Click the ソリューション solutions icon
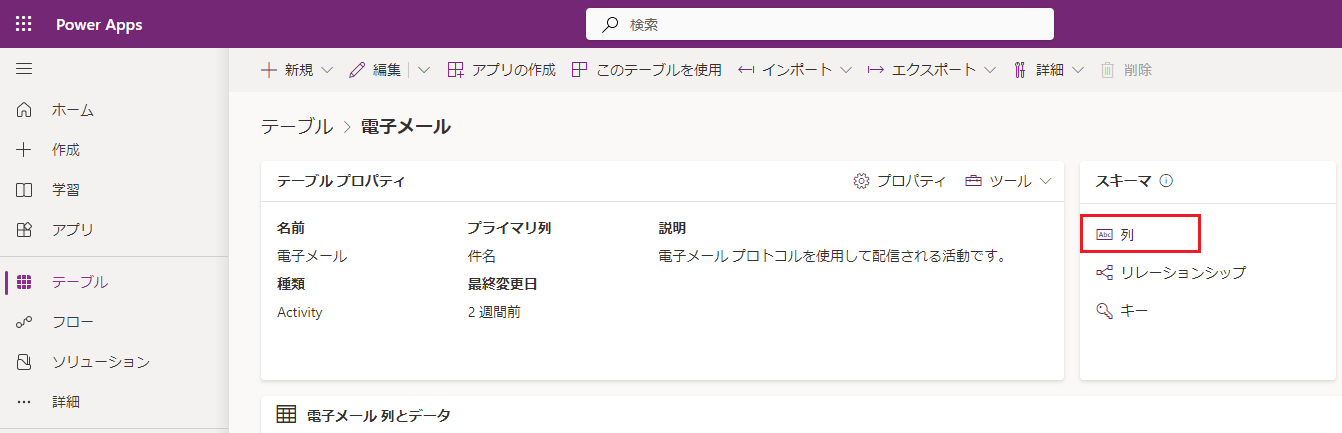Screen dimensions: 1342x433 click(x=25, y=362)
